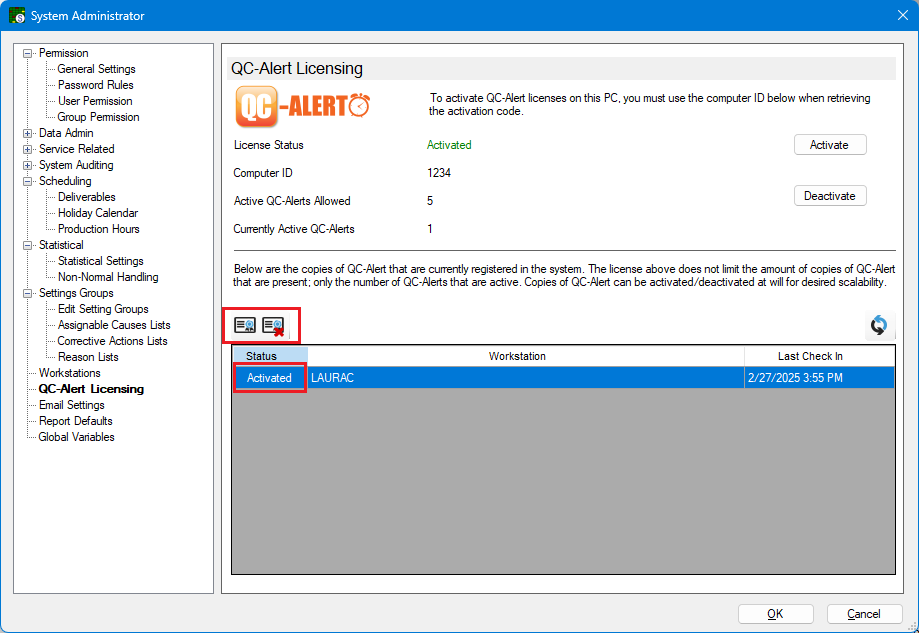Select the Service Related item

[77, 149]
